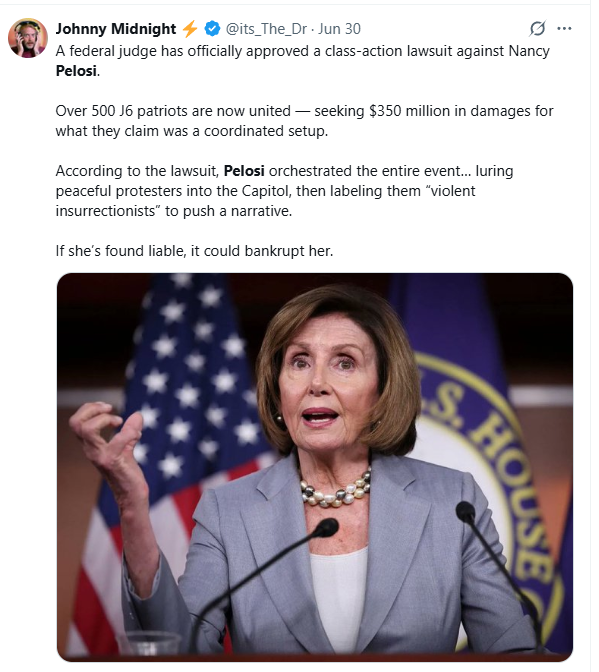The height and width of the screenshot is (672, 599).
Task: Open the three-dot more options menu
Action: (x=564, y=29)
